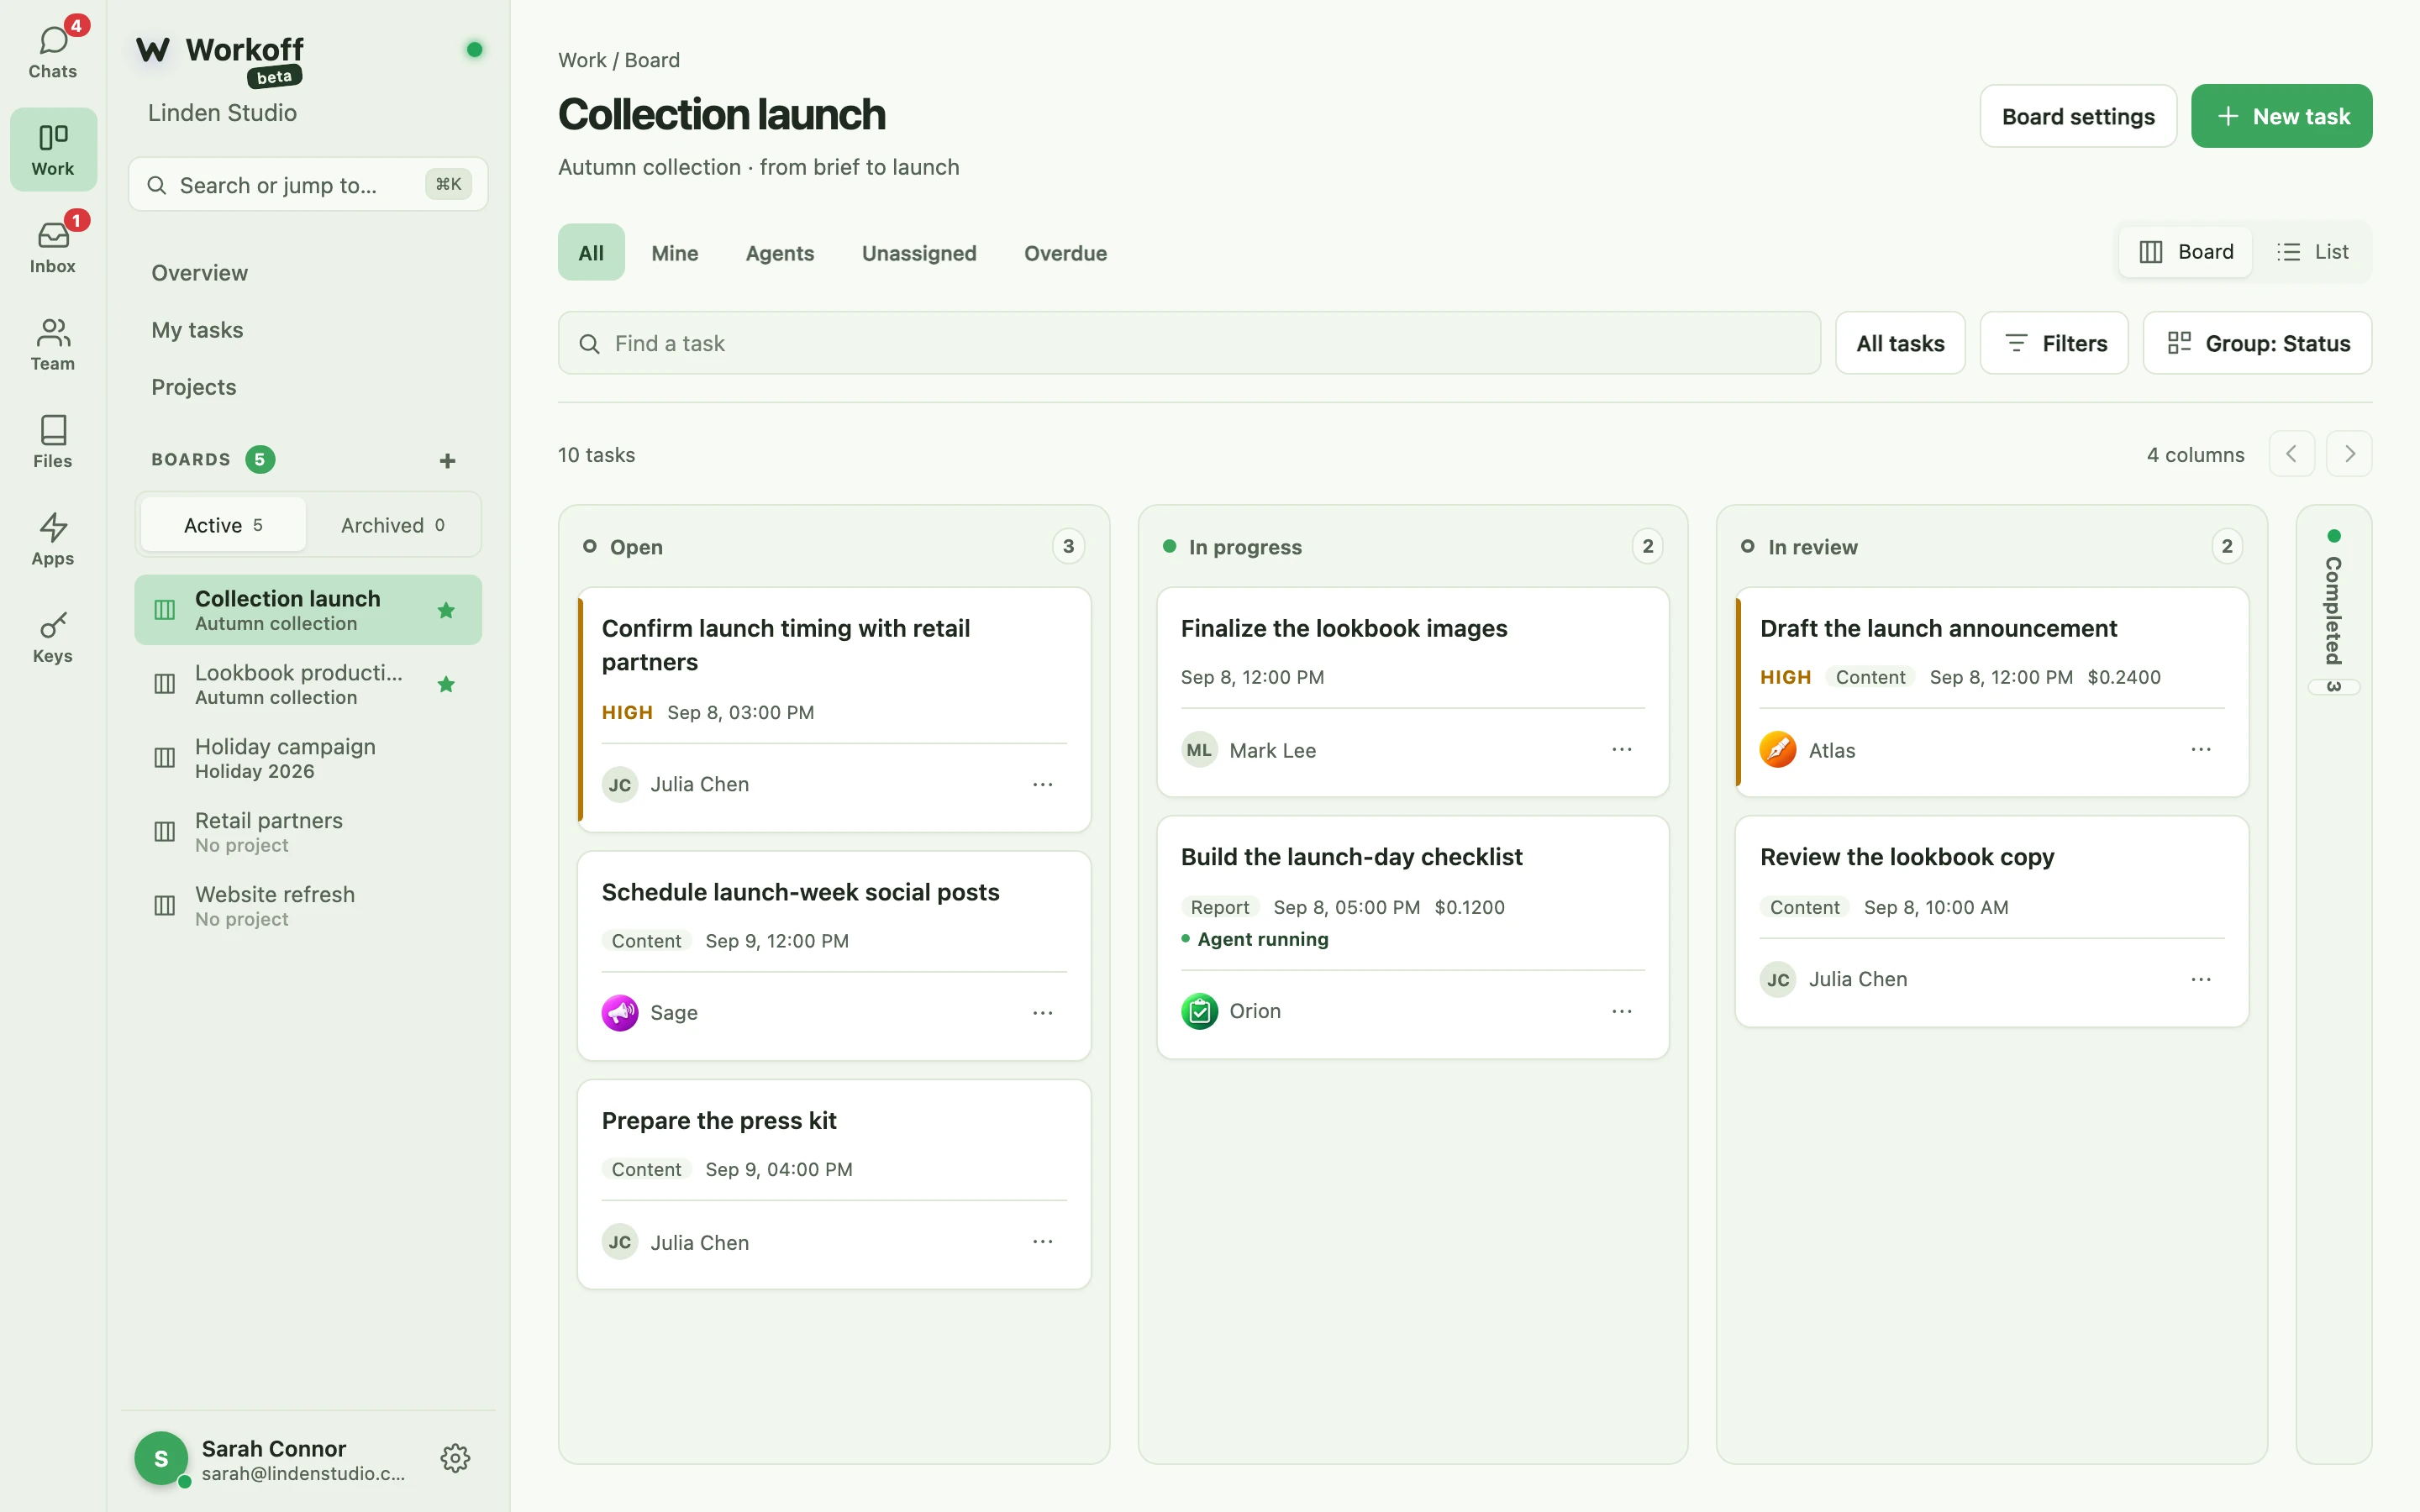Open the Filters panel
The image size is (2420, 1512).
2054,343
